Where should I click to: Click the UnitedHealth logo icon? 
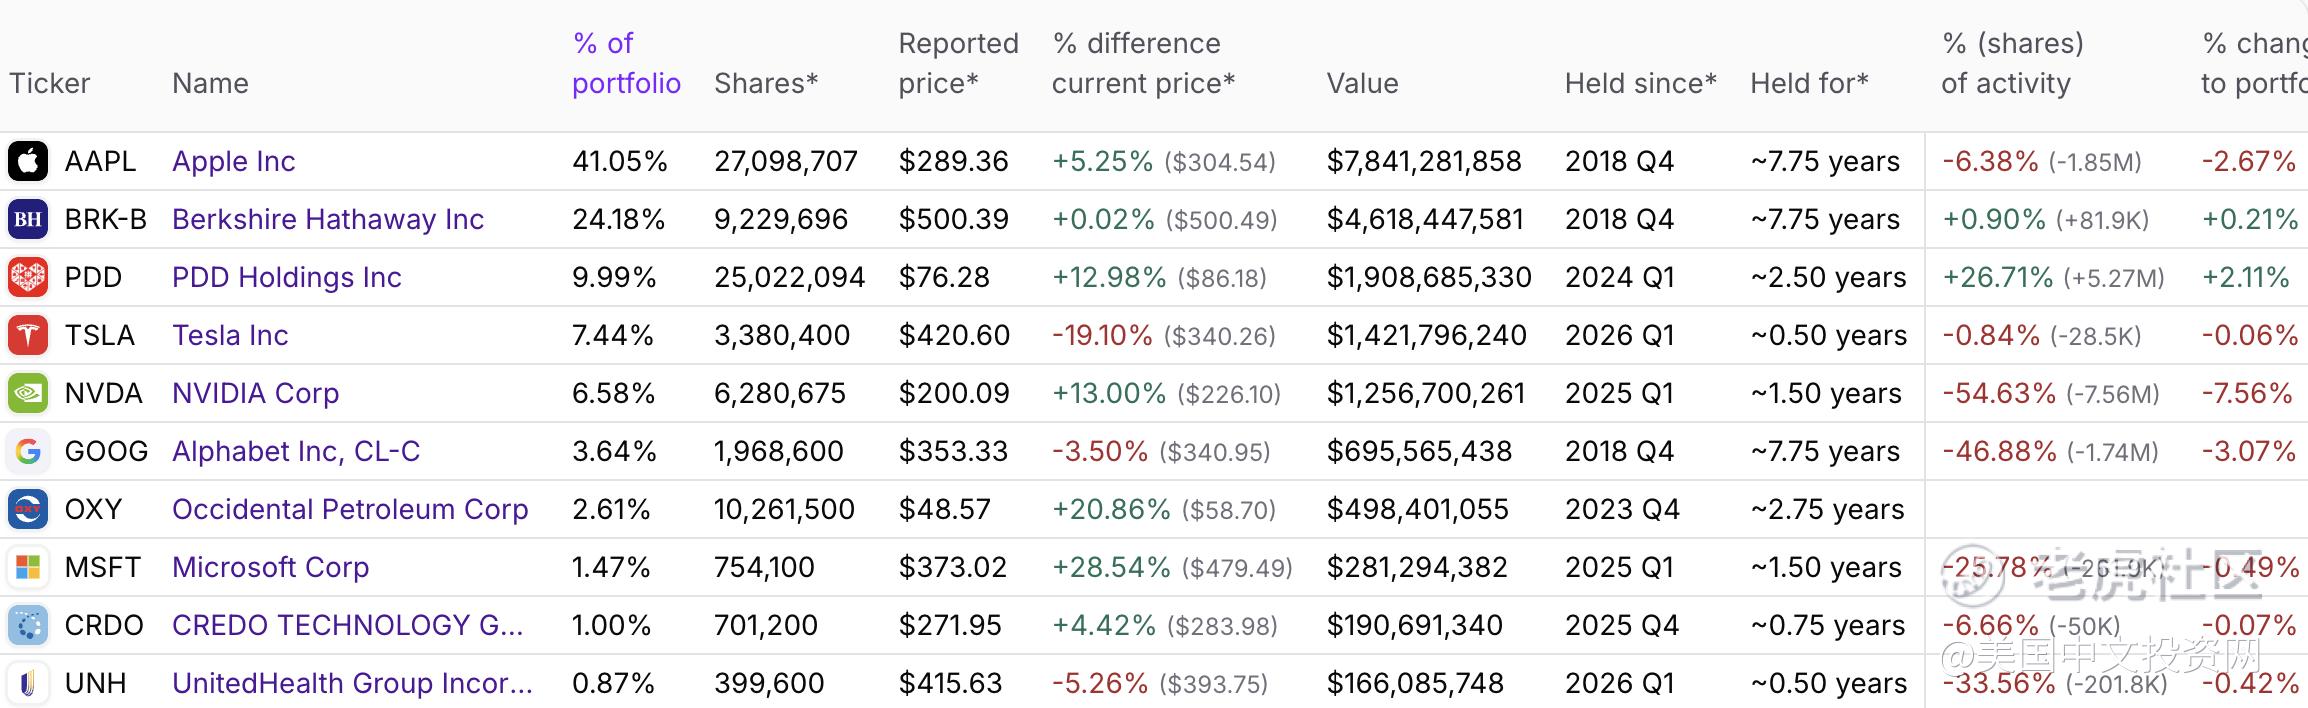(28, 683)
